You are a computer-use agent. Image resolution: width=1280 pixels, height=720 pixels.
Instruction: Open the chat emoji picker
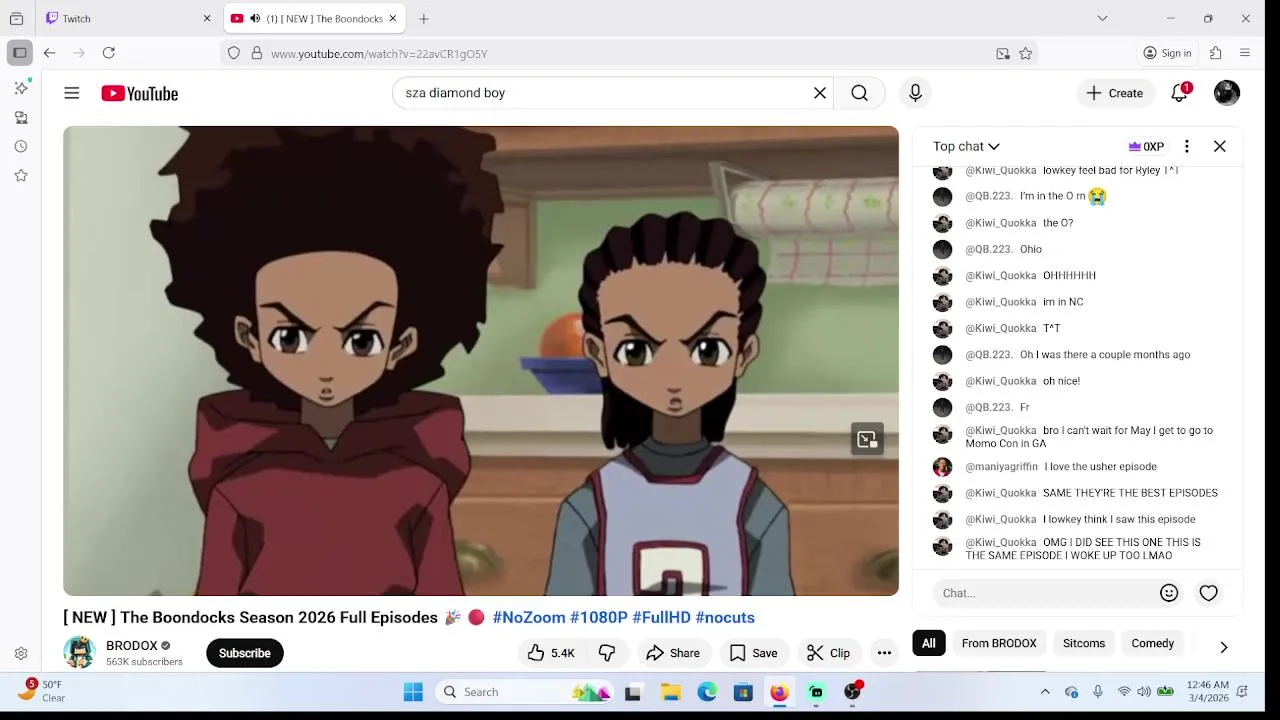click(x=1169, y=593)
